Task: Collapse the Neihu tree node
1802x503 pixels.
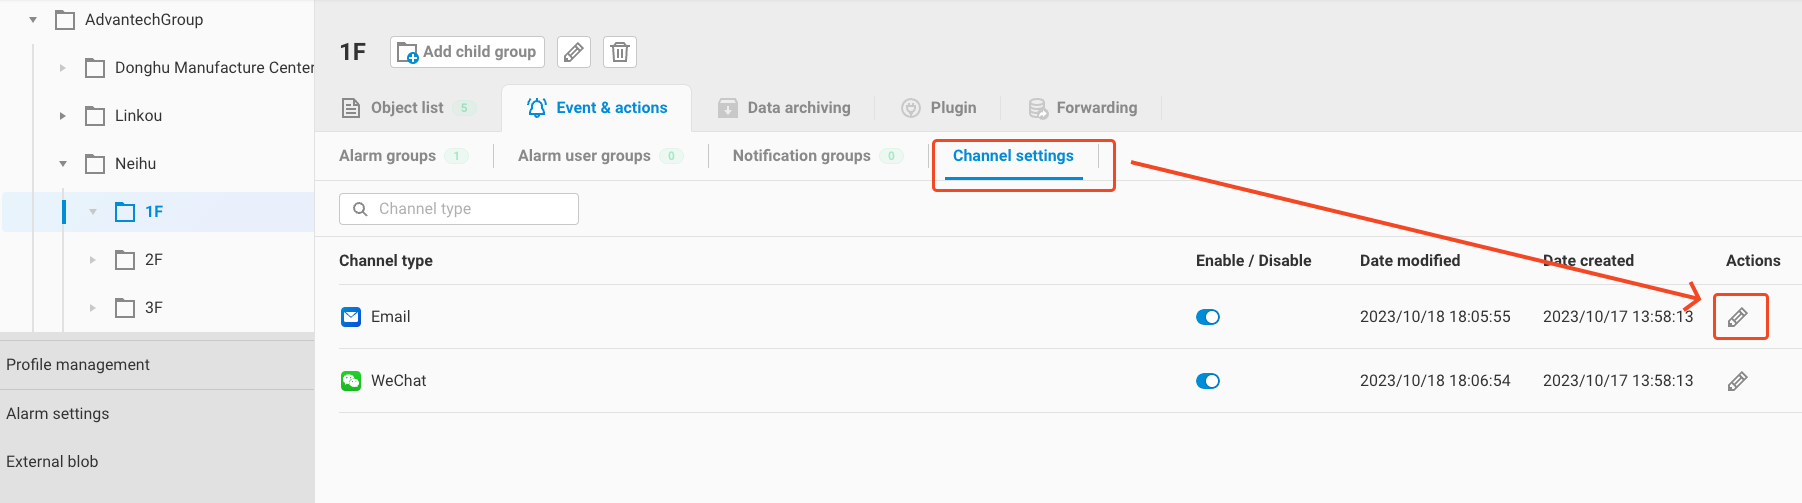Action: coord(63,164)
